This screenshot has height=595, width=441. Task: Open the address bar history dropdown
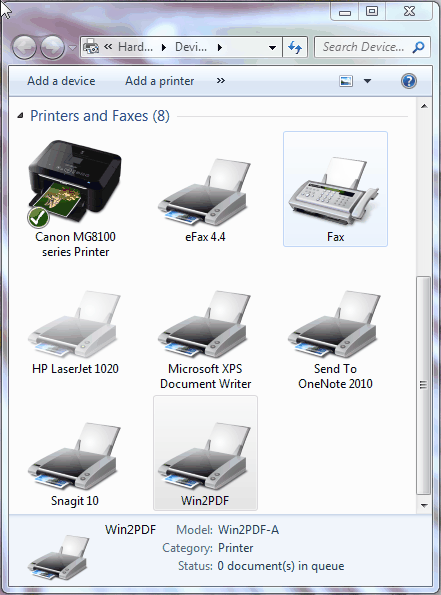click(272, 48)
